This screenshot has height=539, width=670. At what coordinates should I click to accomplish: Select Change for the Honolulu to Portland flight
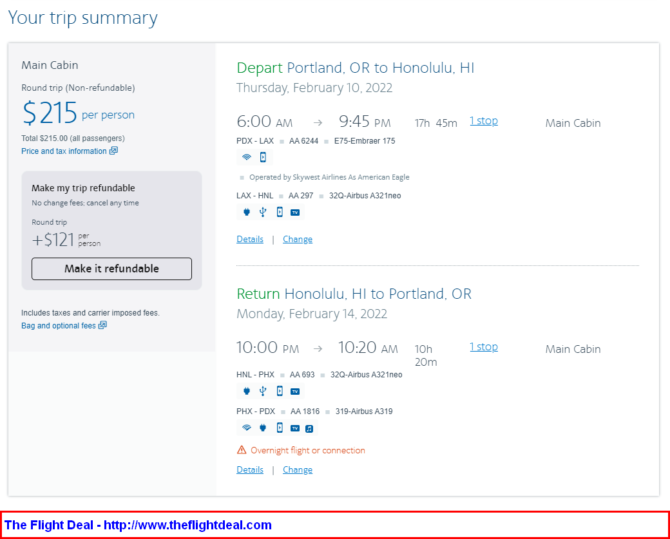(297, 470)
